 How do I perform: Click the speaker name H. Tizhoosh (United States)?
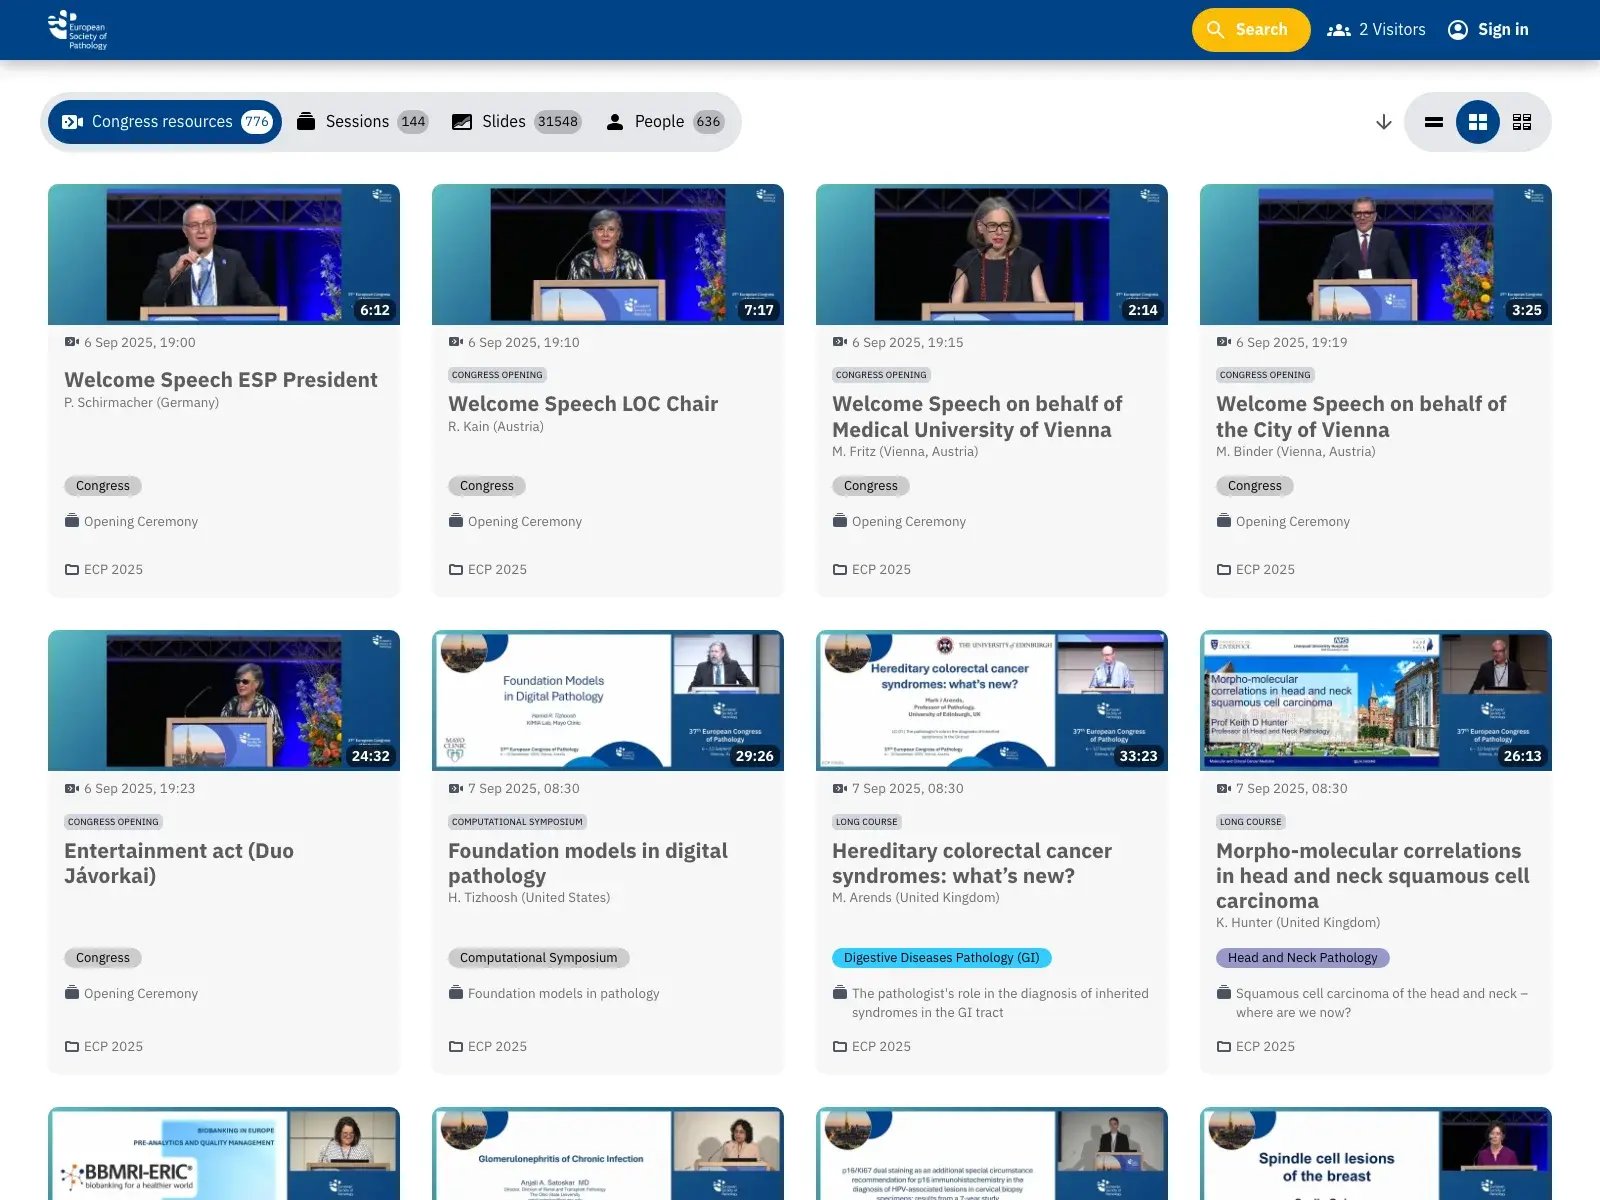(529, 898)
